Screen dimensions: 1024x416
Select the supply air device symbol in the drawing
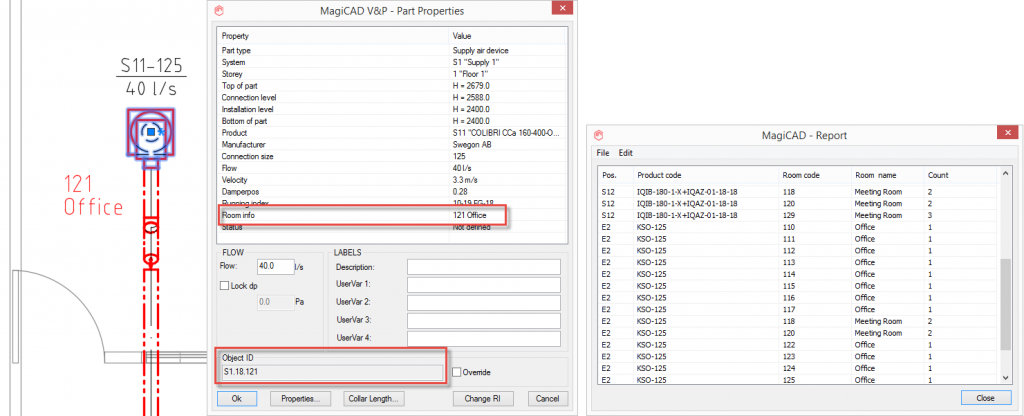[151, 133]
